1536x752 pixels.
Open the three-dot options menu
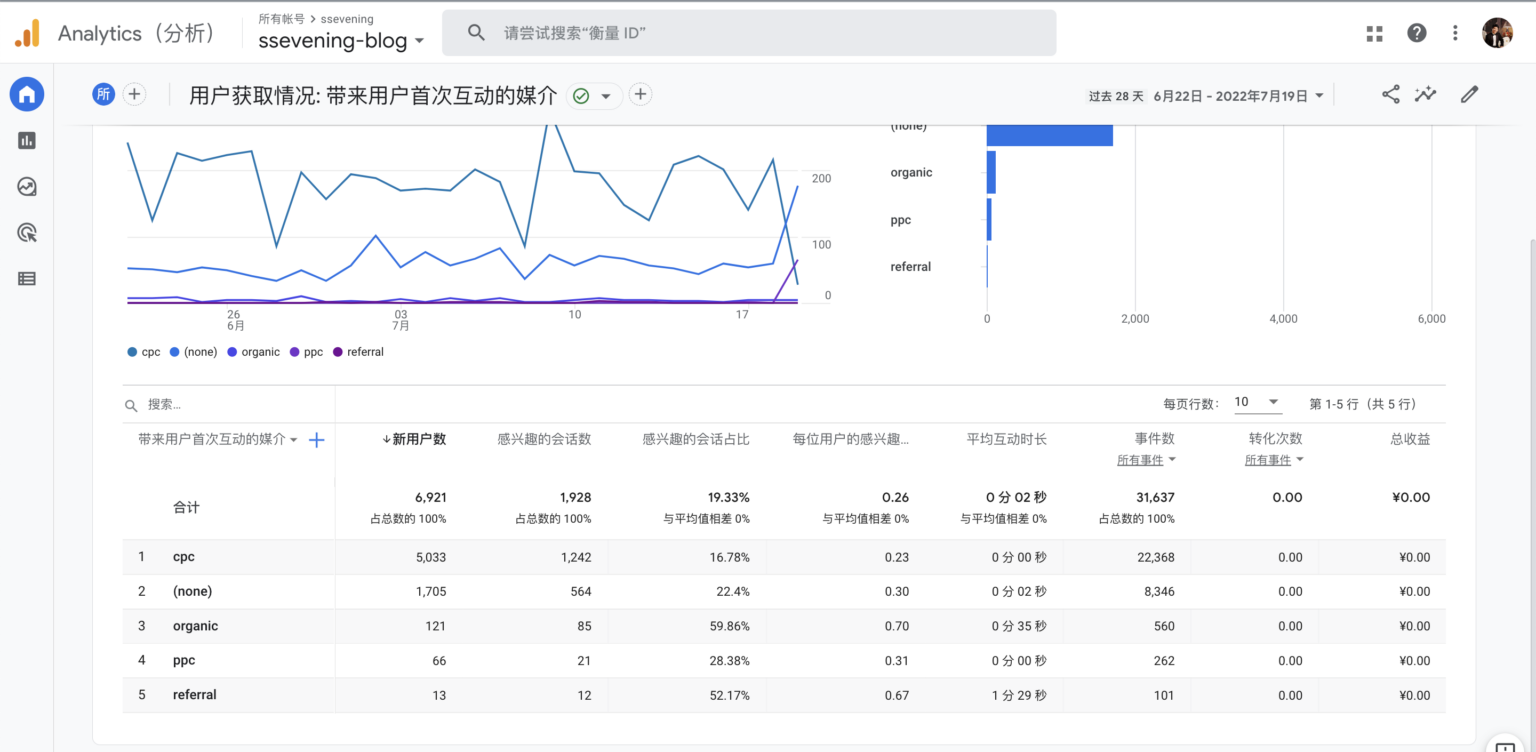pos(1455,32)
